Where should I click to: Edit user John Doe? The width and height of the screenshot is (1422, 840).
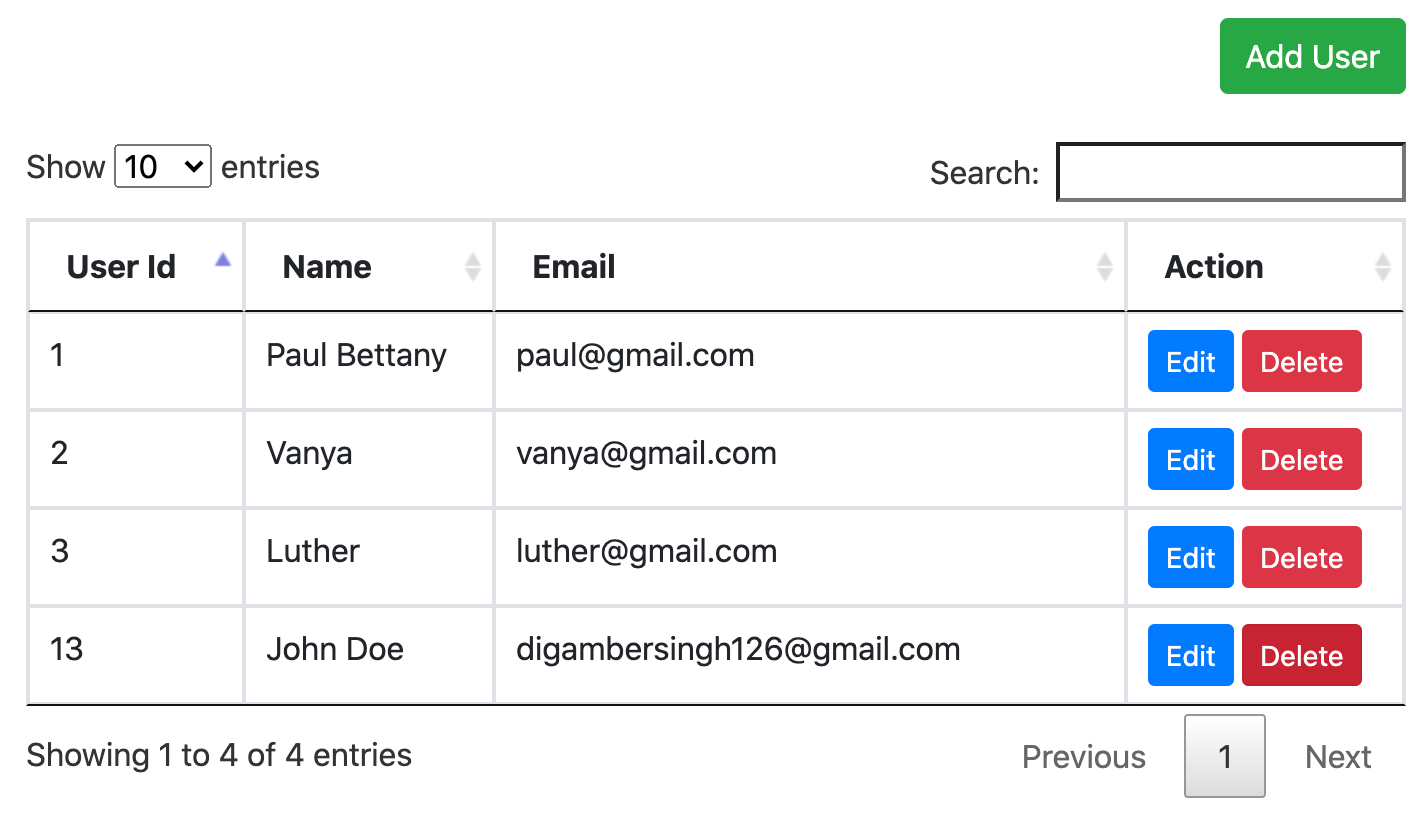[1190, 655]
